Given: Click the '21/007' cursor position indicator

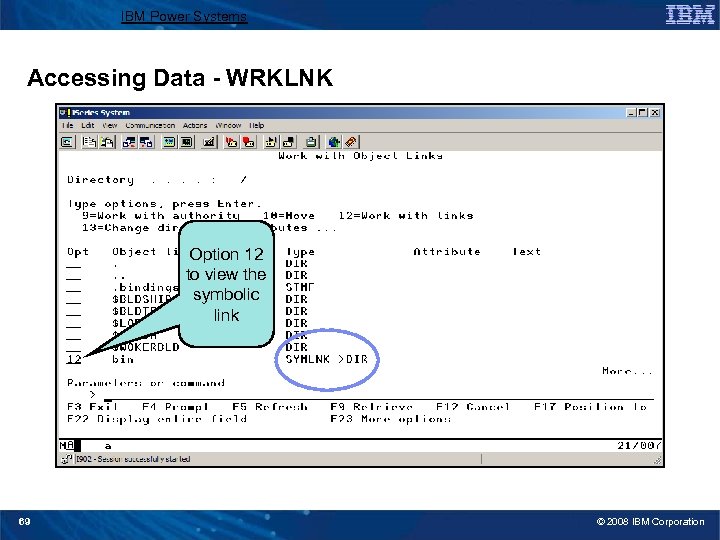Looking at the screenshot, I should (x=639, y=445).
